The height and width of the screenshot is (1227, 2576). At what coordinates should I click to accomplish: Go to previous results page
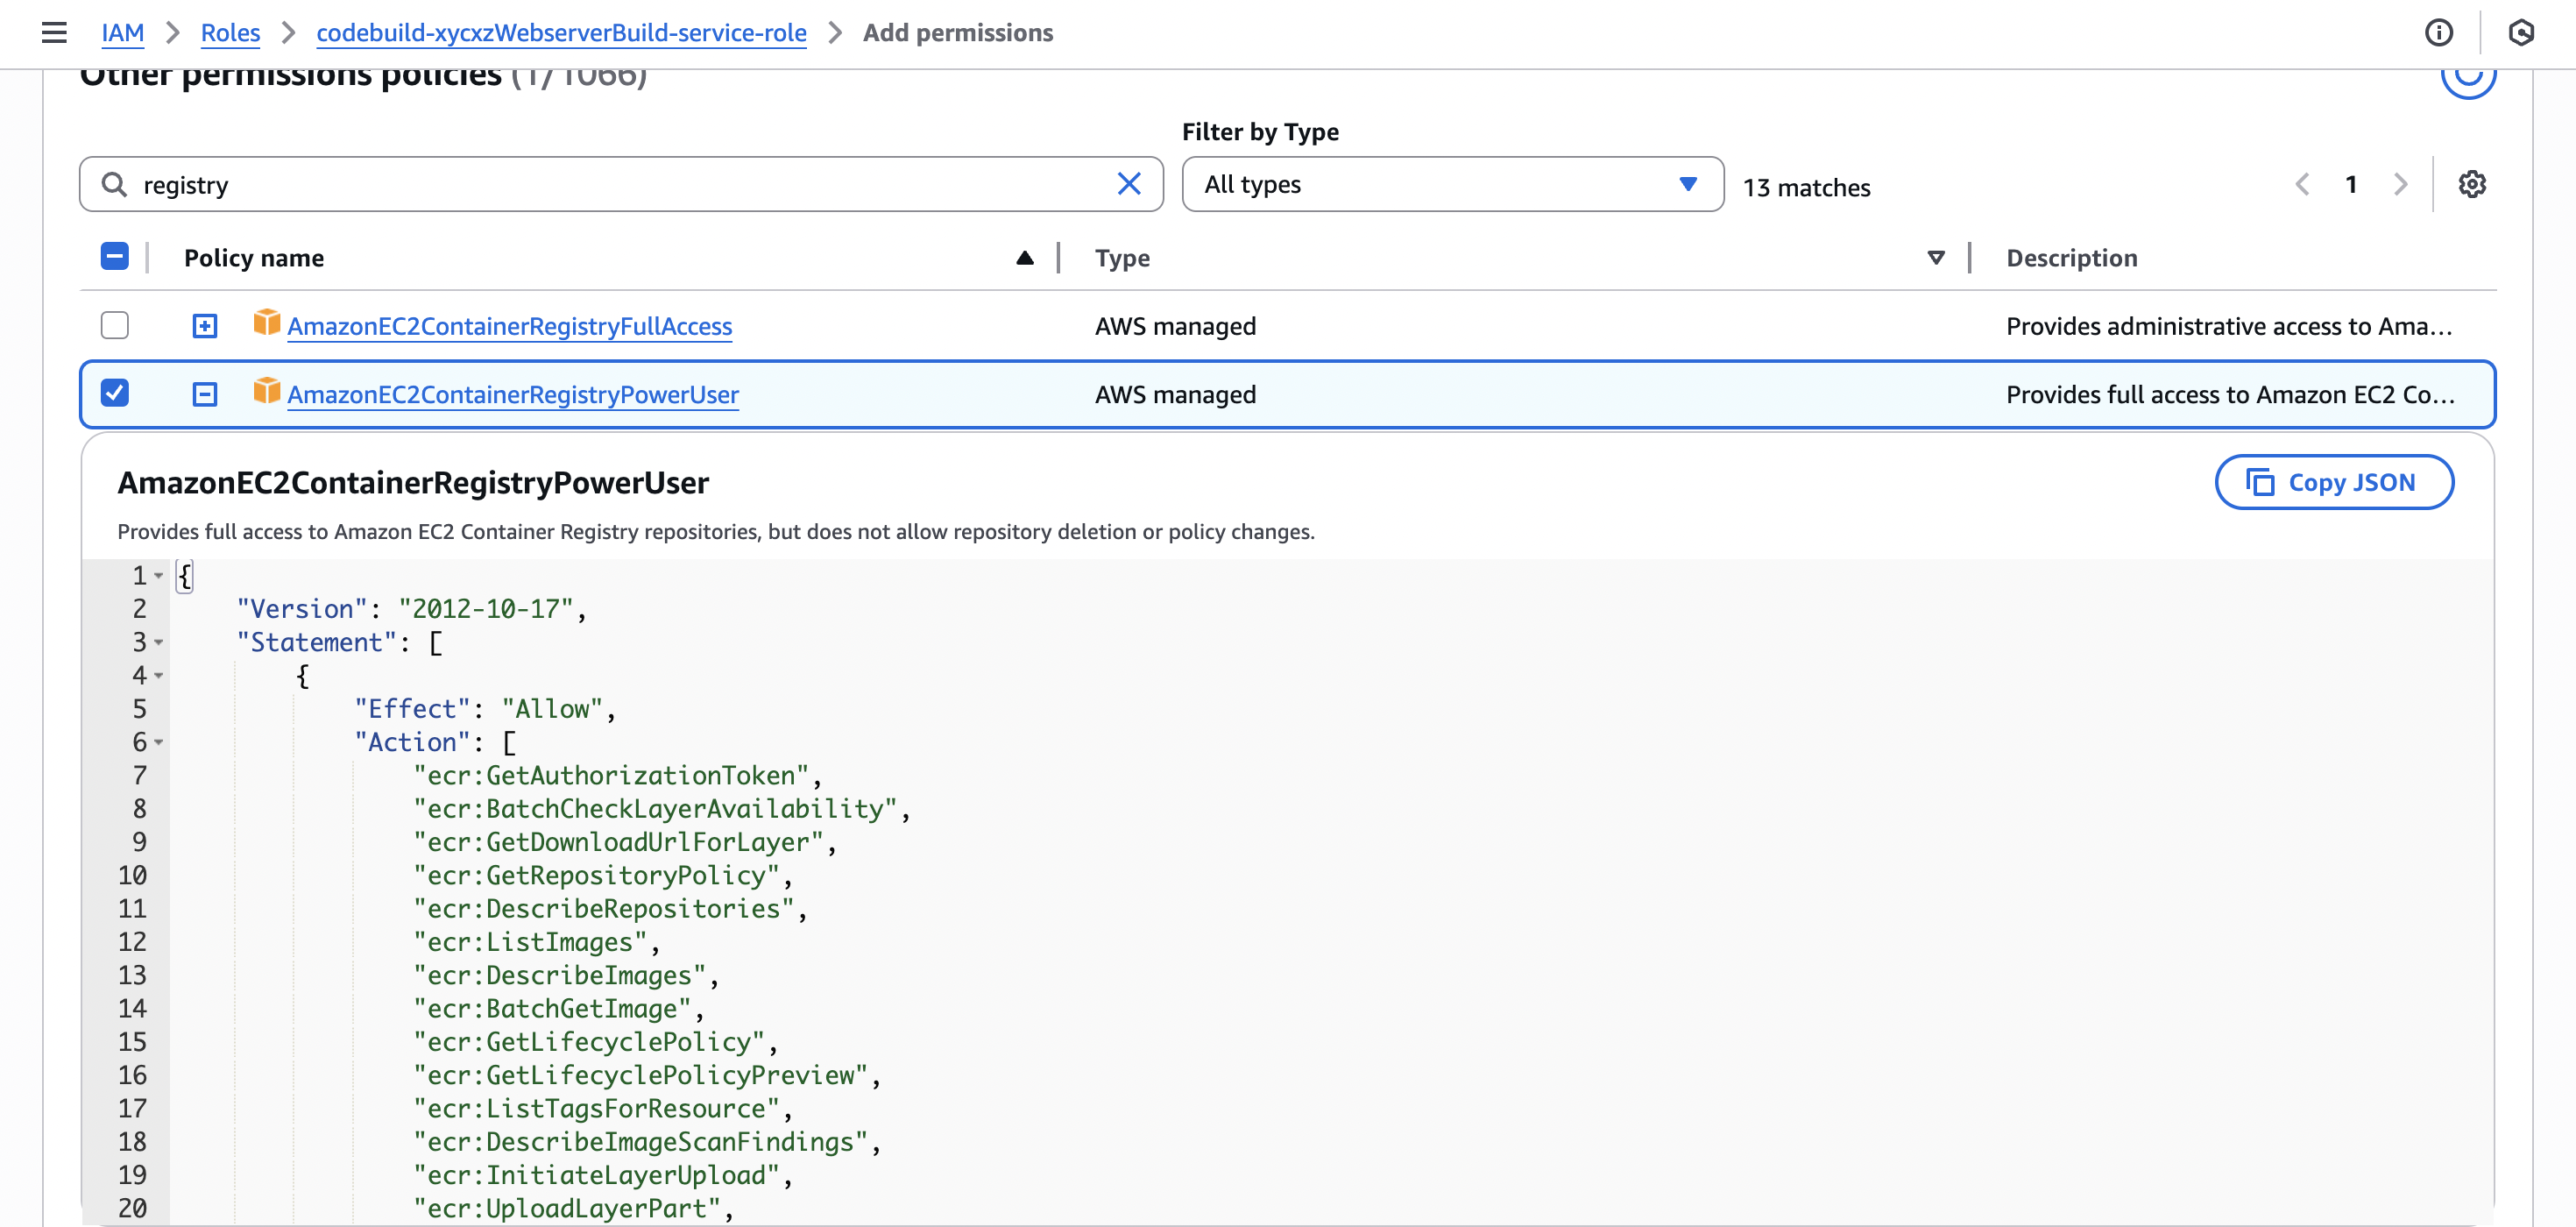point(2302,184)
